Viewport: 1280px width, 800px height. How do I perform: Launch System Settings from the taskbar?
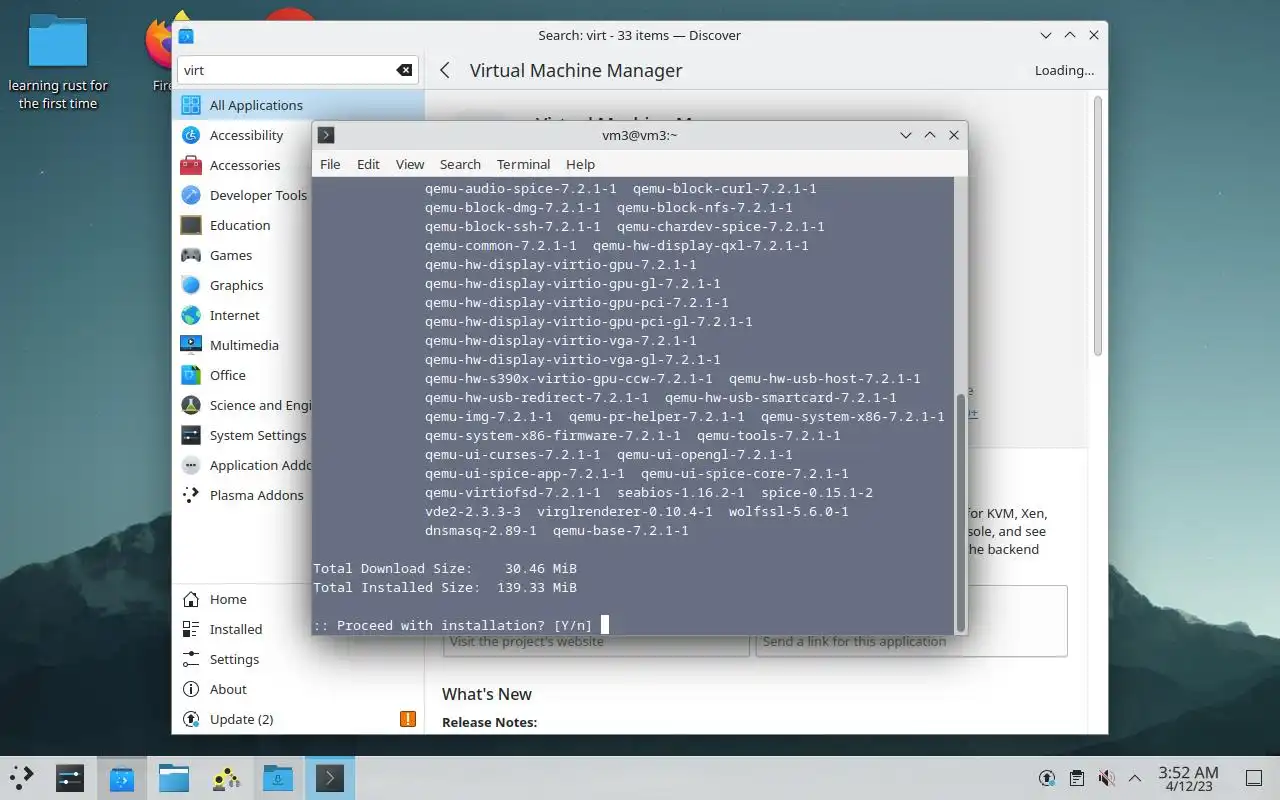[x=70, y=777]
